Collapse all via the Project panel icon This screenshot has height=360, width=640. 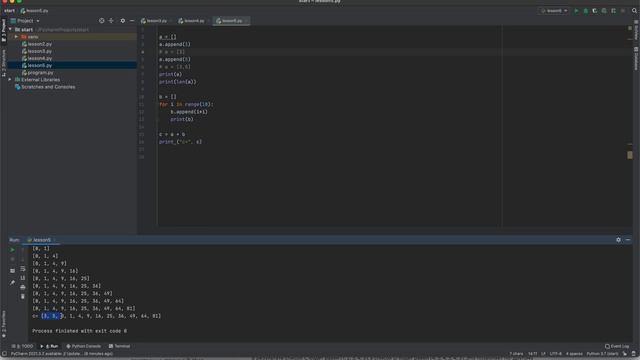click(111, 20)
